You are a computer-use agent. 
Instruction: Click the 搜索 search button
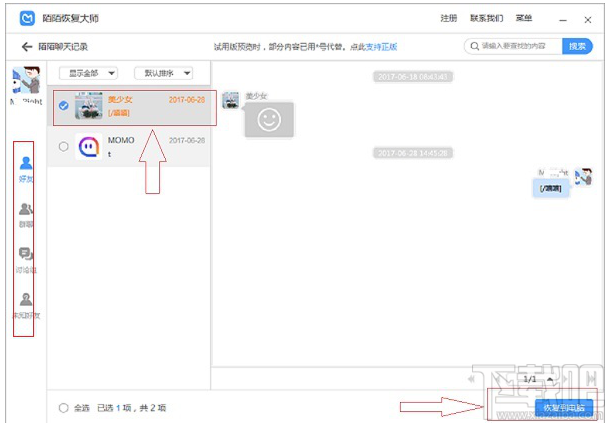tap(577, 46)
